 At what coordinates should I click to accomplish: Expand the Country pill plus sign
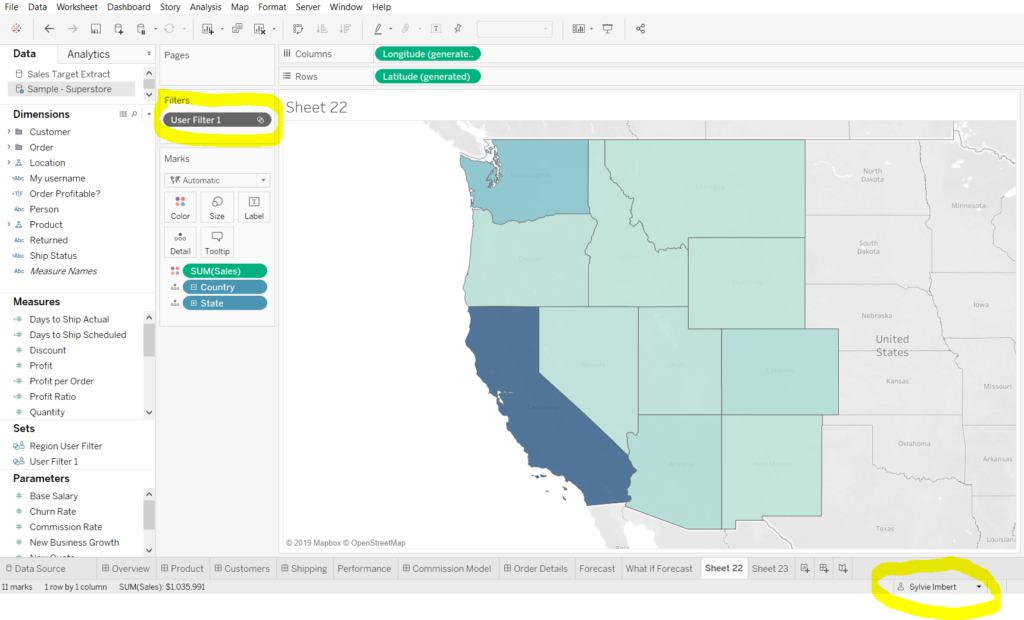coord(193,287)
